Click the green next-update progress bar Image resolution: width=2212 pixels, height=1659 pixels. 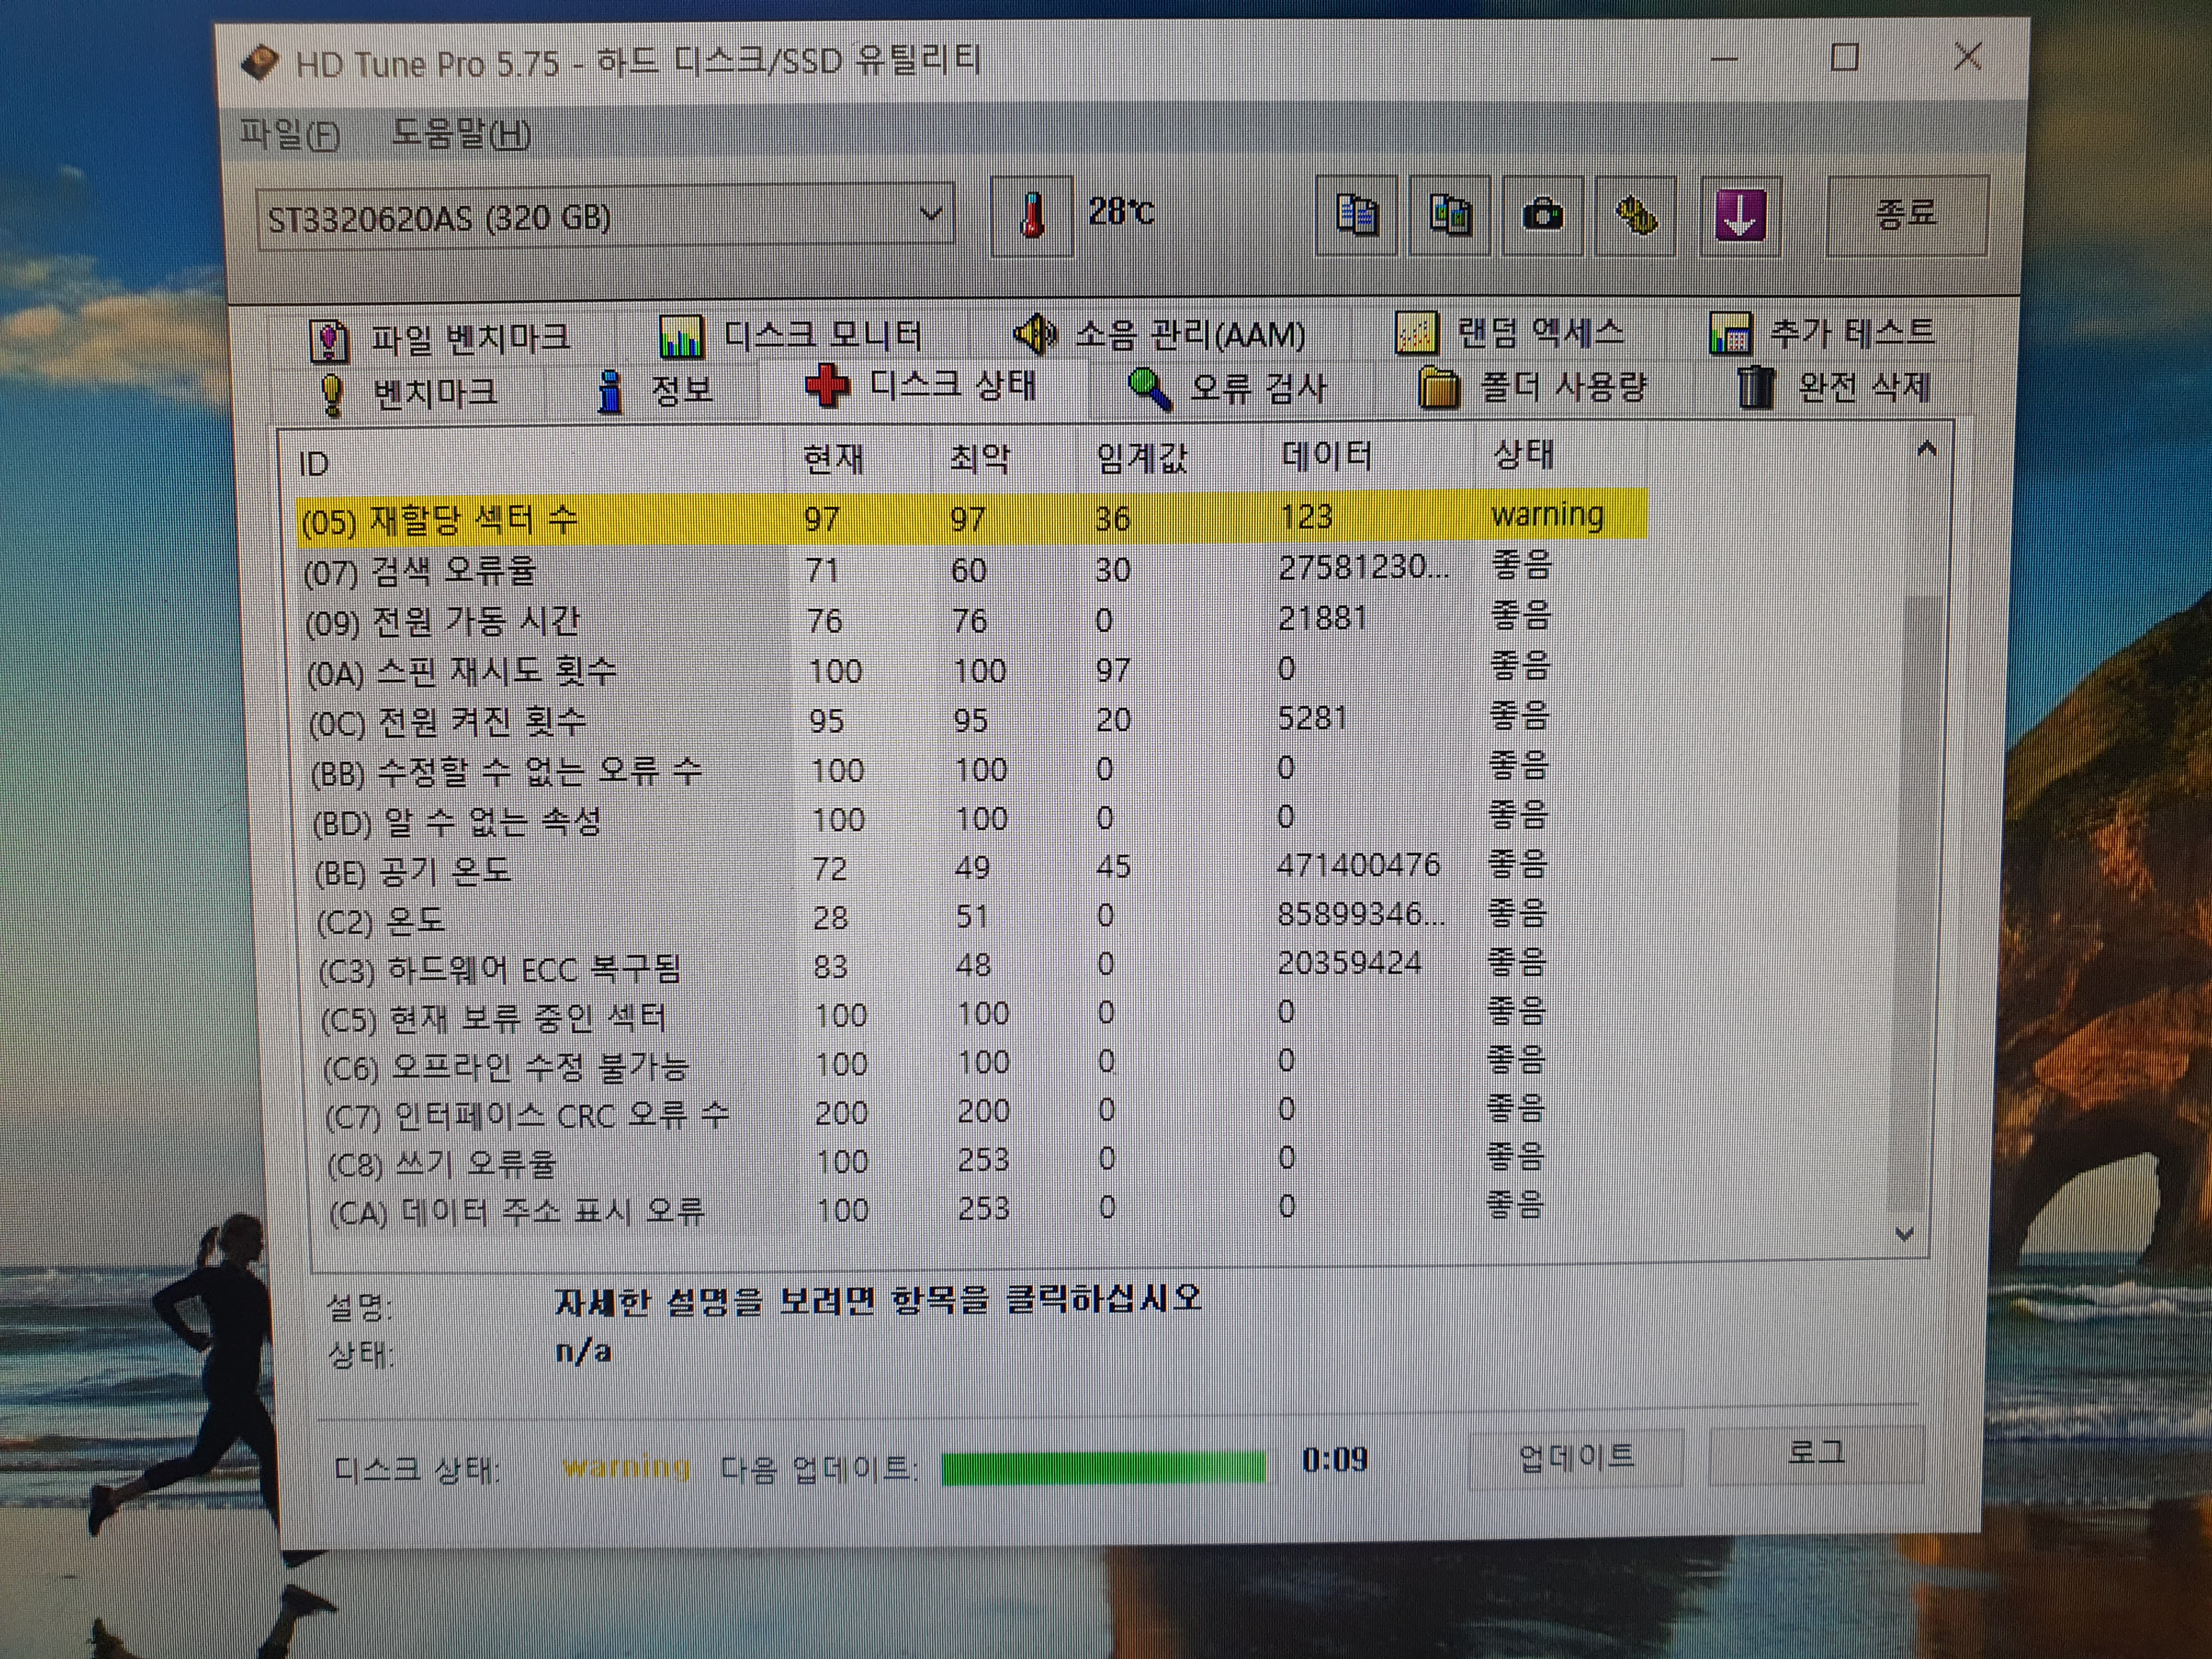pos(1103,1467)
